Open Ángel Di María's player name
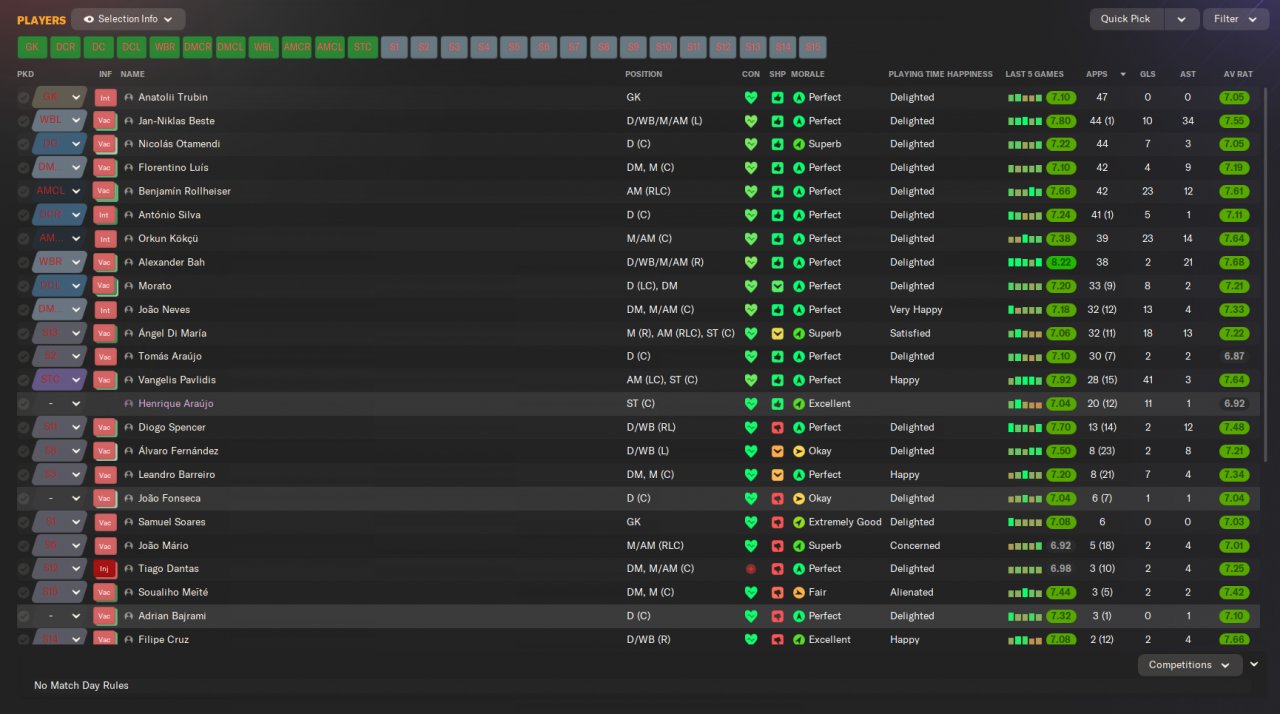The height and width of the screenshot is (714, 1280). [x=172, y=333]
